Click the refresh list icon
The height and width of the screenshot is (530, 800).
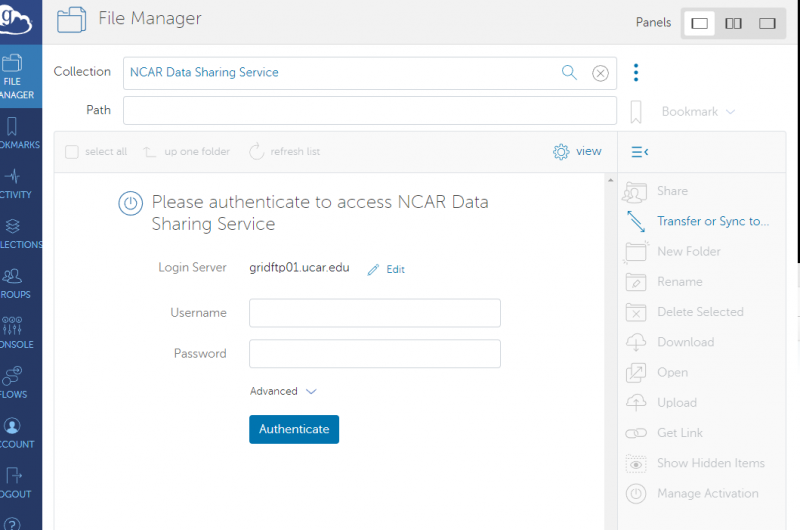(x=256, y=152)
